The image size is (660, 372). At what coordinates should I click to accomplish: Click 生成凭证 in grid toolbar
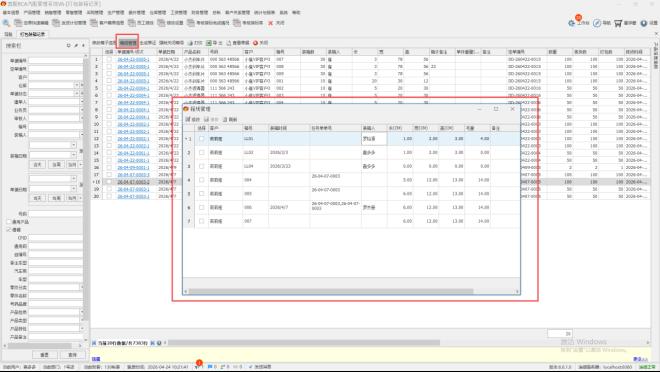click(x=148, y=43)
